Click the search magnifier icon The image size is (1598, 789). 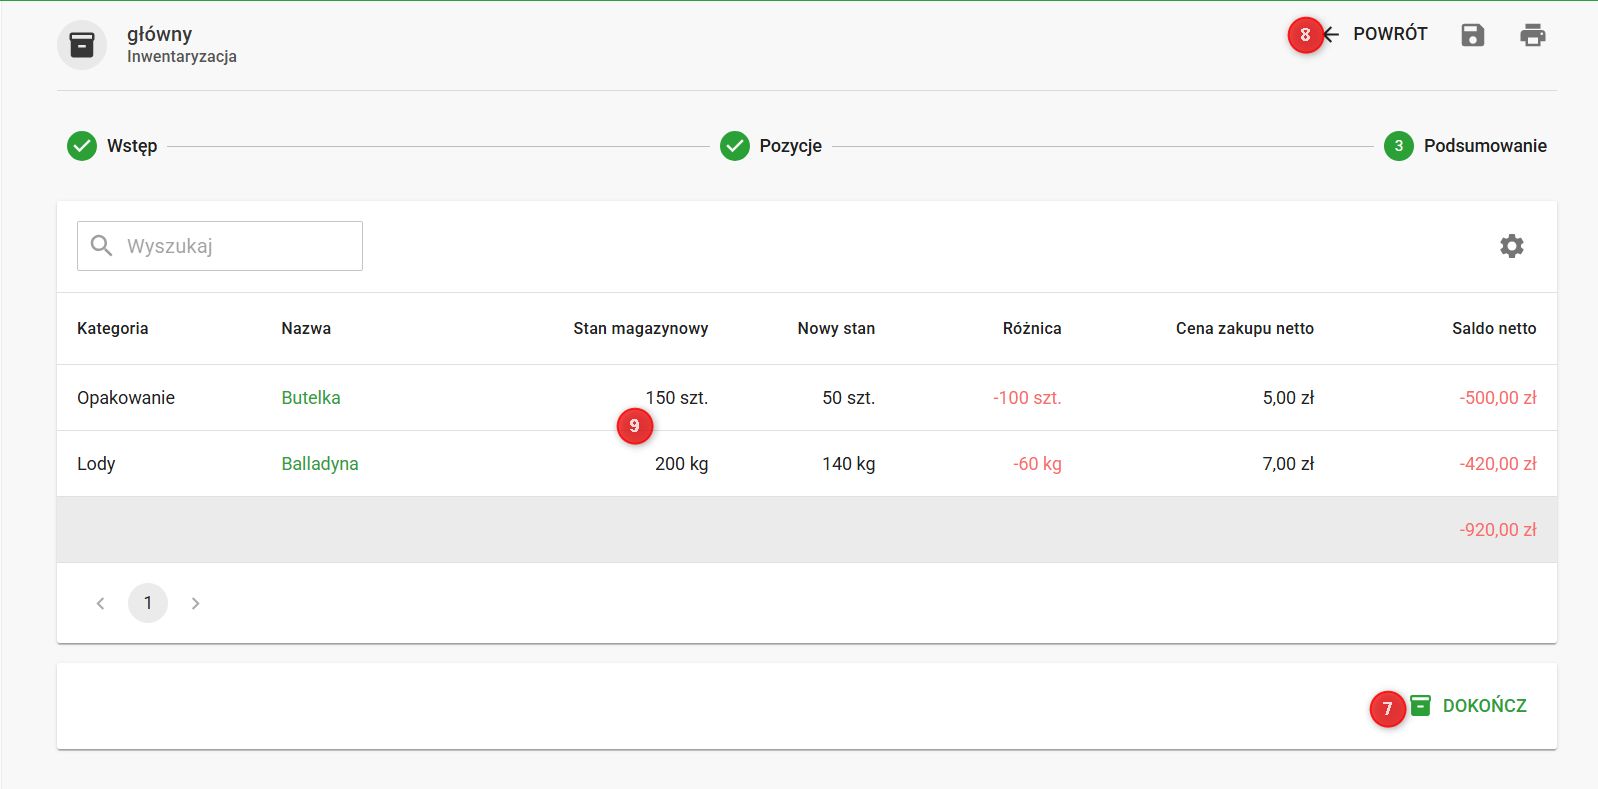[x=101, y=246]
